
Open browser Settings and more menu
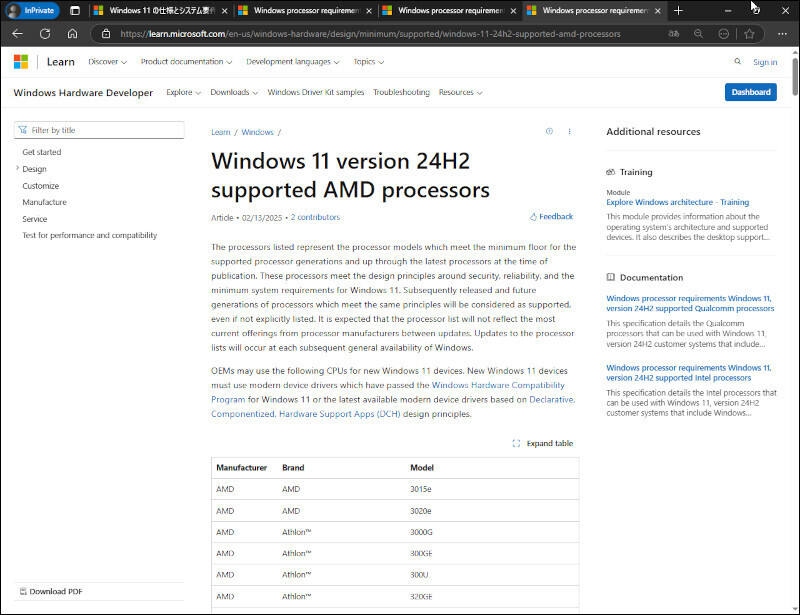coord(782,34)
